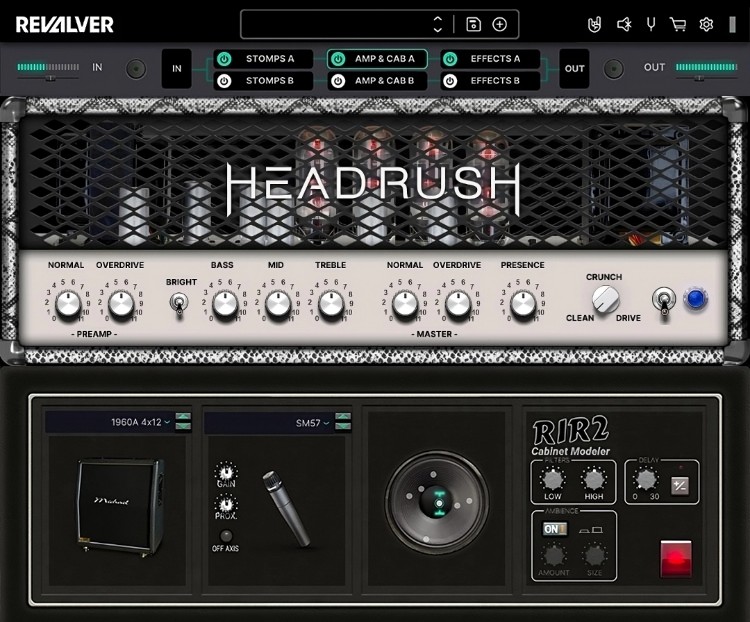The image size is (750, 622).
Task: Click the Marshall cabinet image
Action: click(x=121, y=507)
